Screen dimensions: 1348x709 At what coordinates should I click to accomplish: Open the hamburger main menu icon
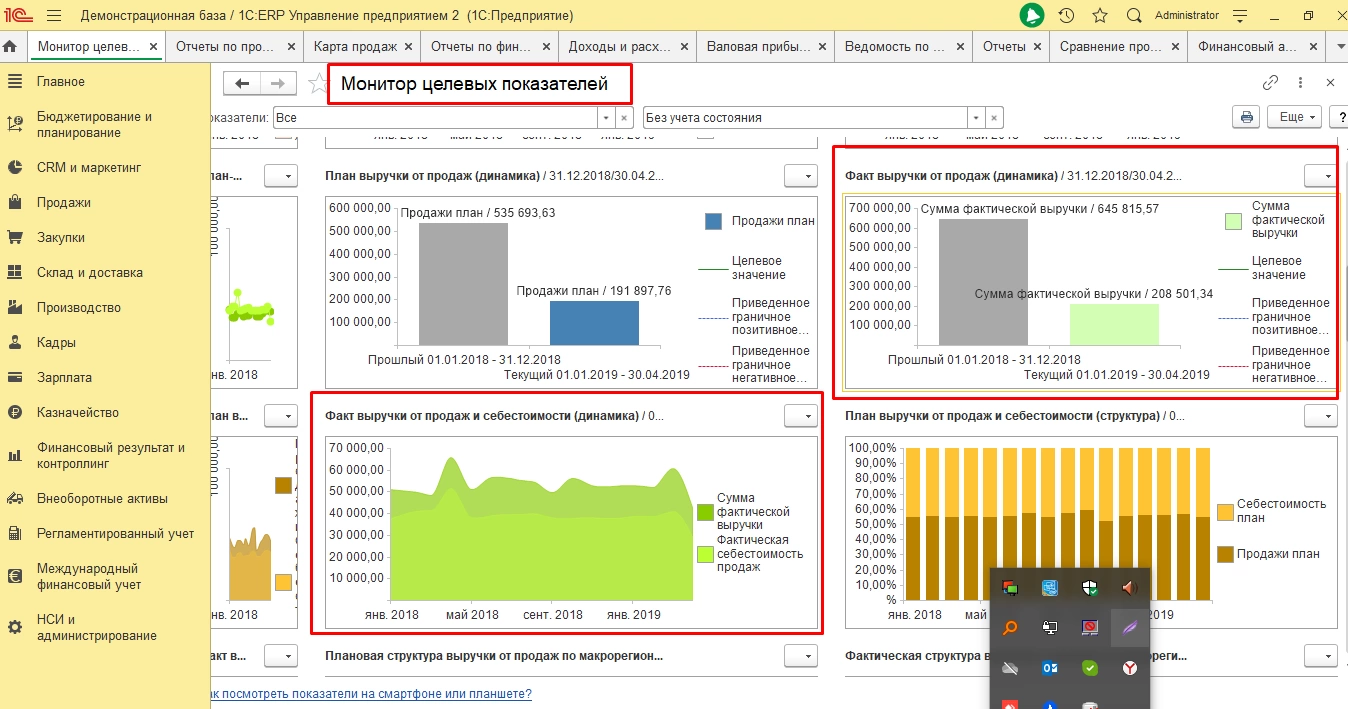coord(54,16)
